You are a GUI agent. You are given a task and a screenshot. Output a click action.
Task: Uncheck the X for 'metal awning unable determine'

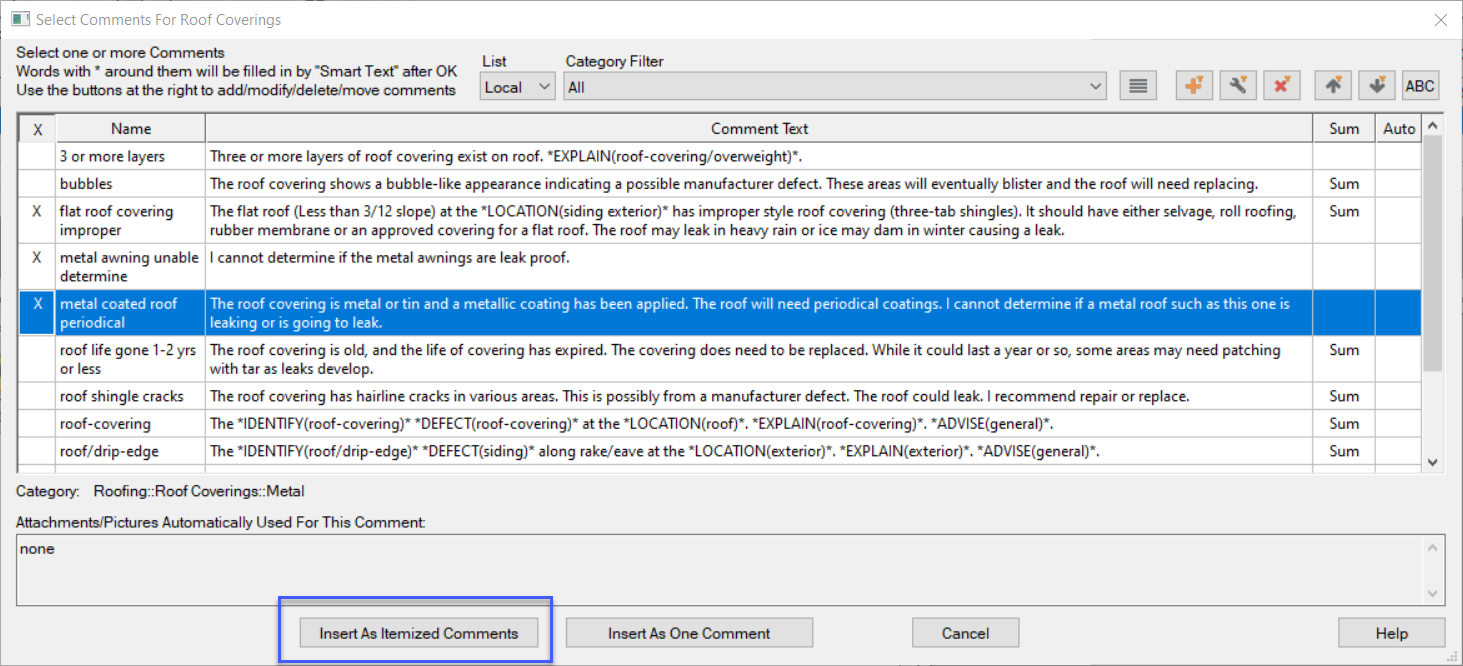[37, 258]
